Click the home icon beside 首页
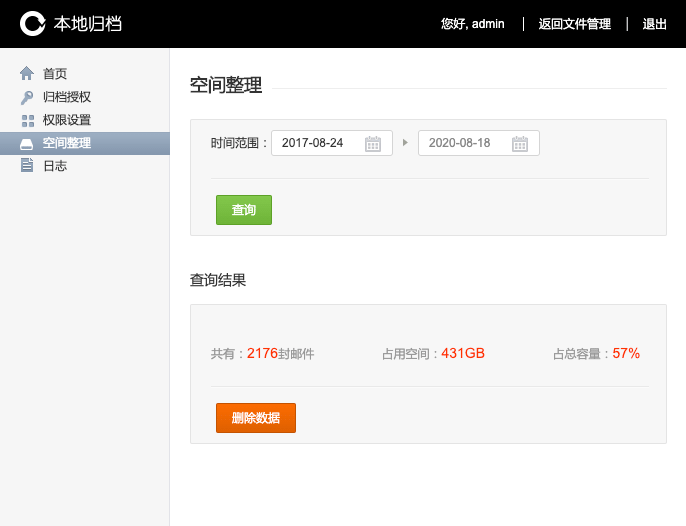Image resolution: width=686 pixels, height=526 pixels. (27, 74)
